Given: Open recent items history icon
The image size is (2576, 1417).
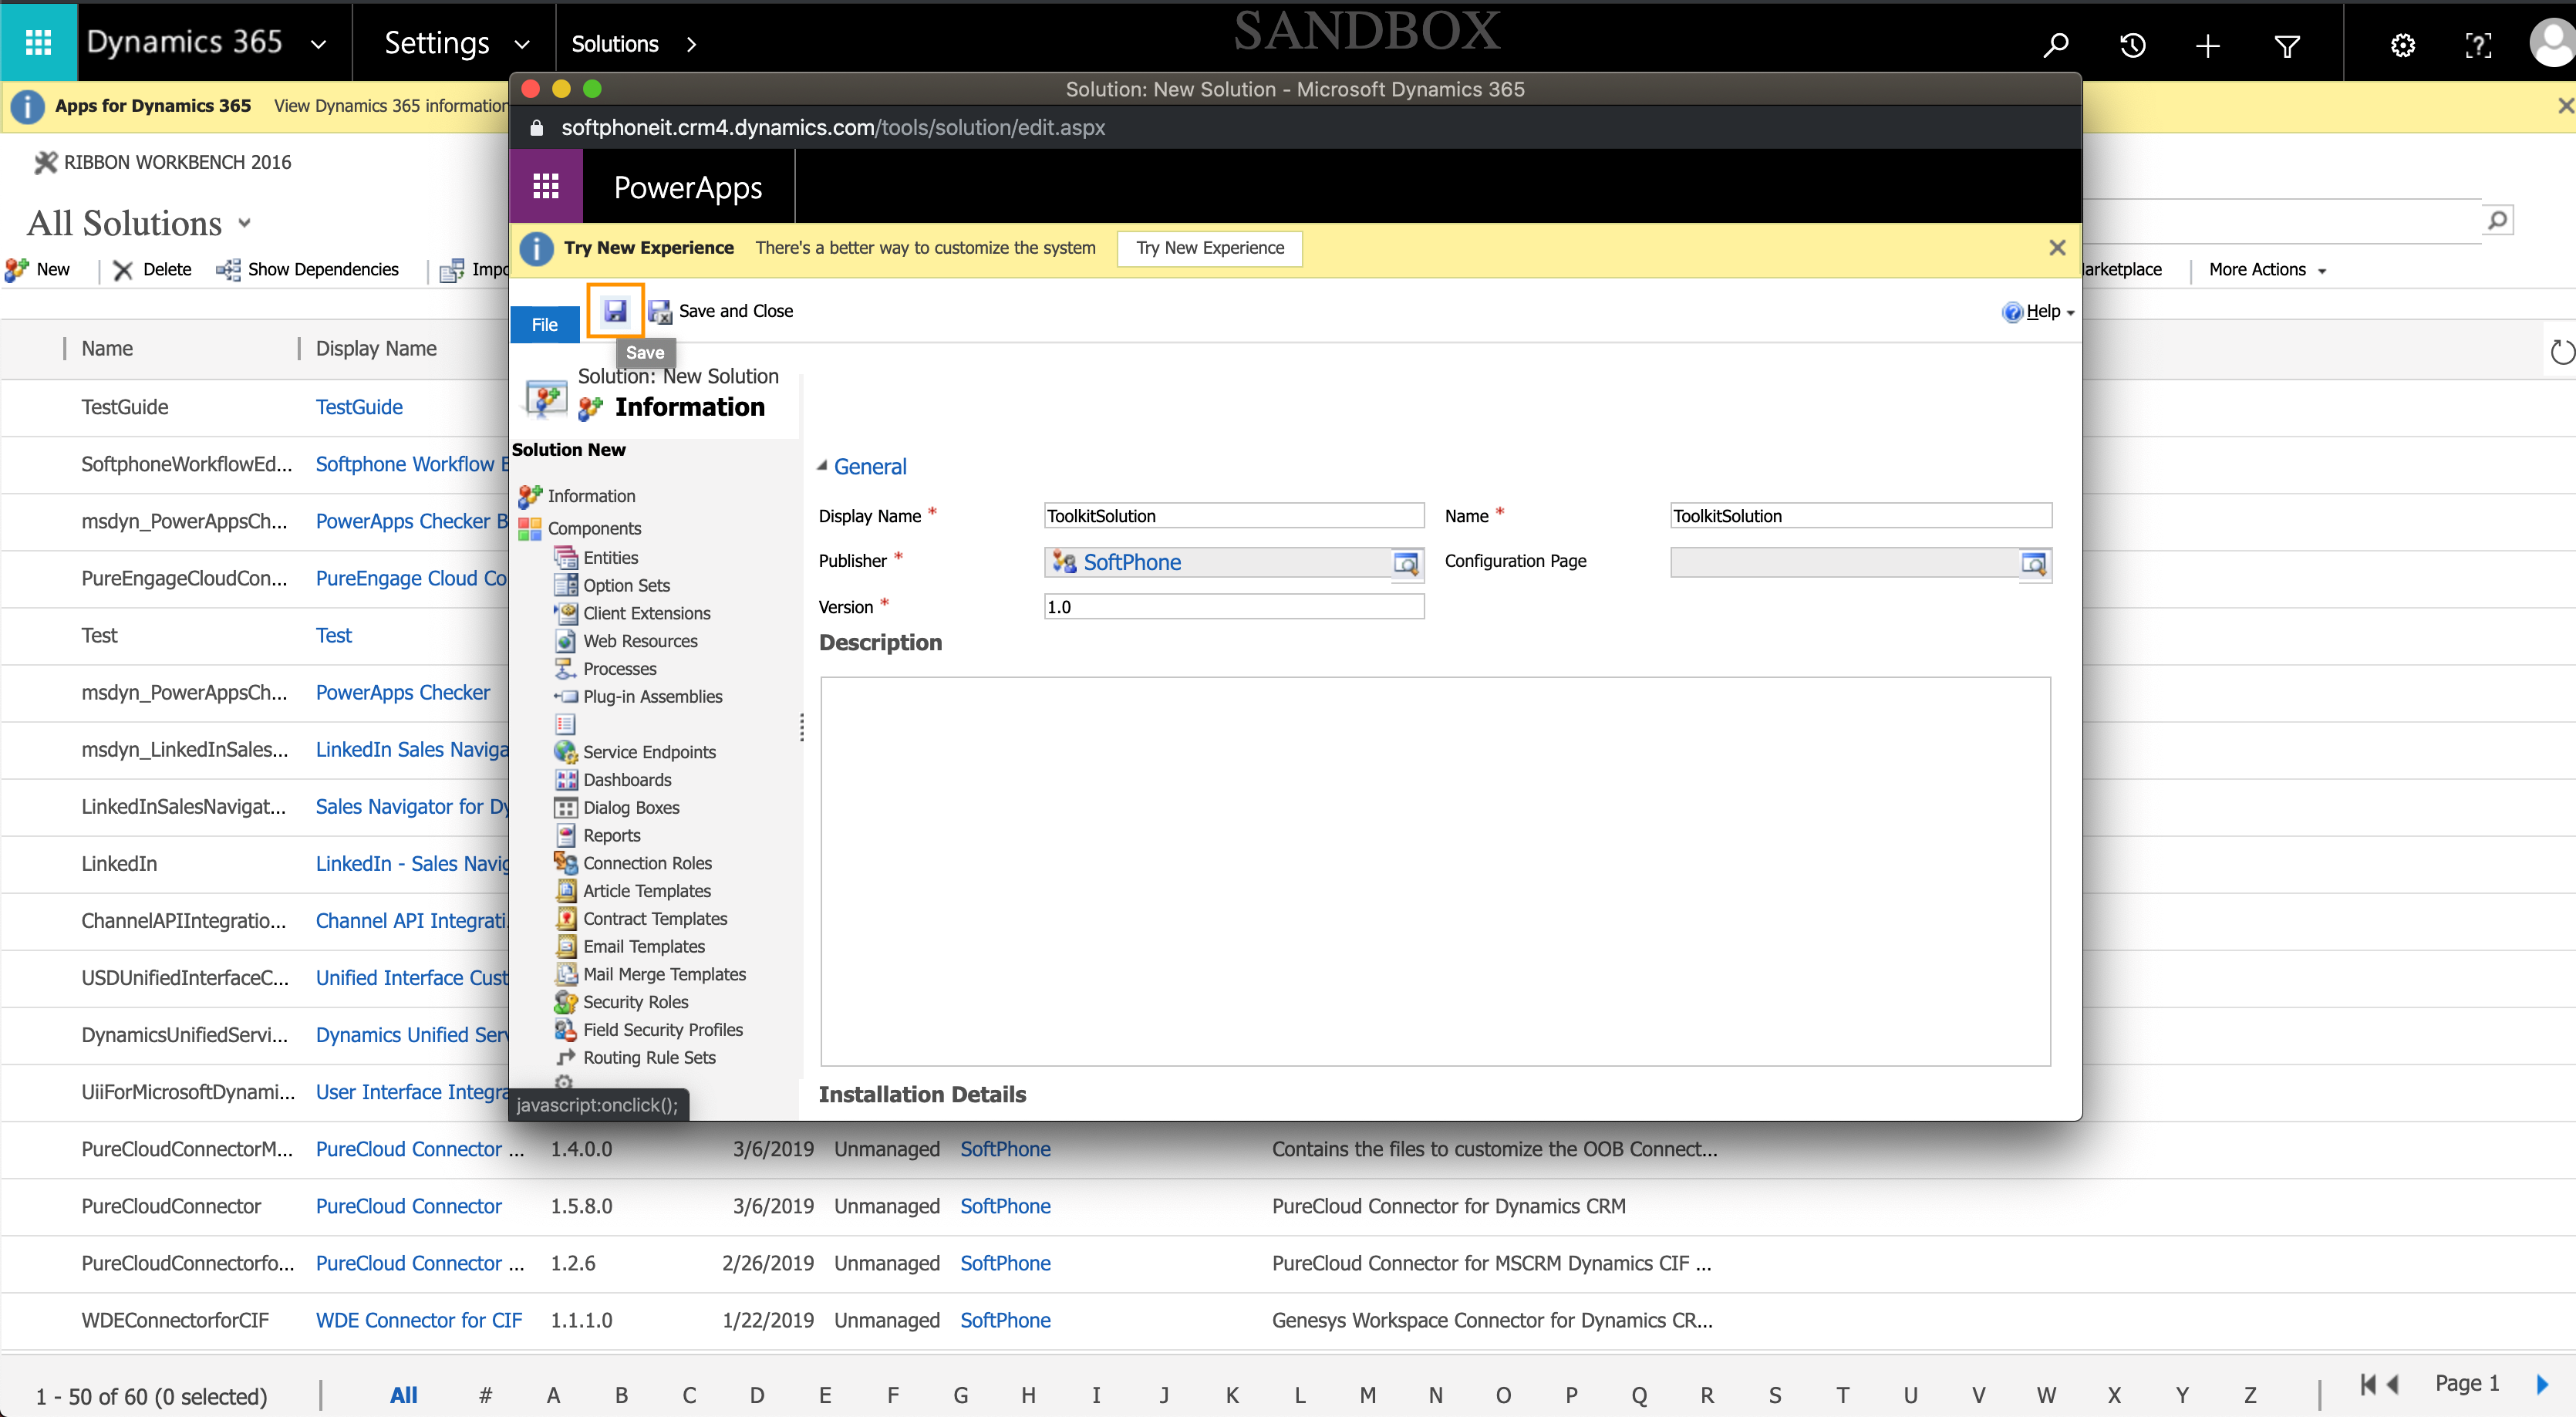Looking at the screenshot, I should click(2132, 45).
